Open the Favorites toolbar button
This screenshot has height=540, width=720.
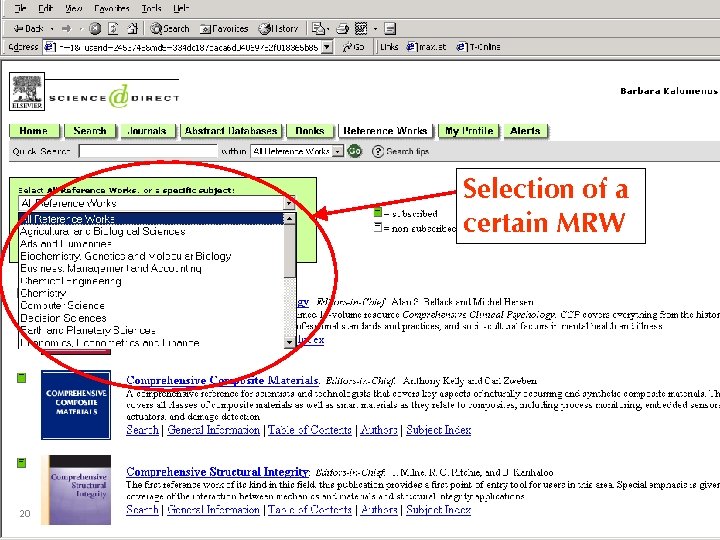click(224, 28)
